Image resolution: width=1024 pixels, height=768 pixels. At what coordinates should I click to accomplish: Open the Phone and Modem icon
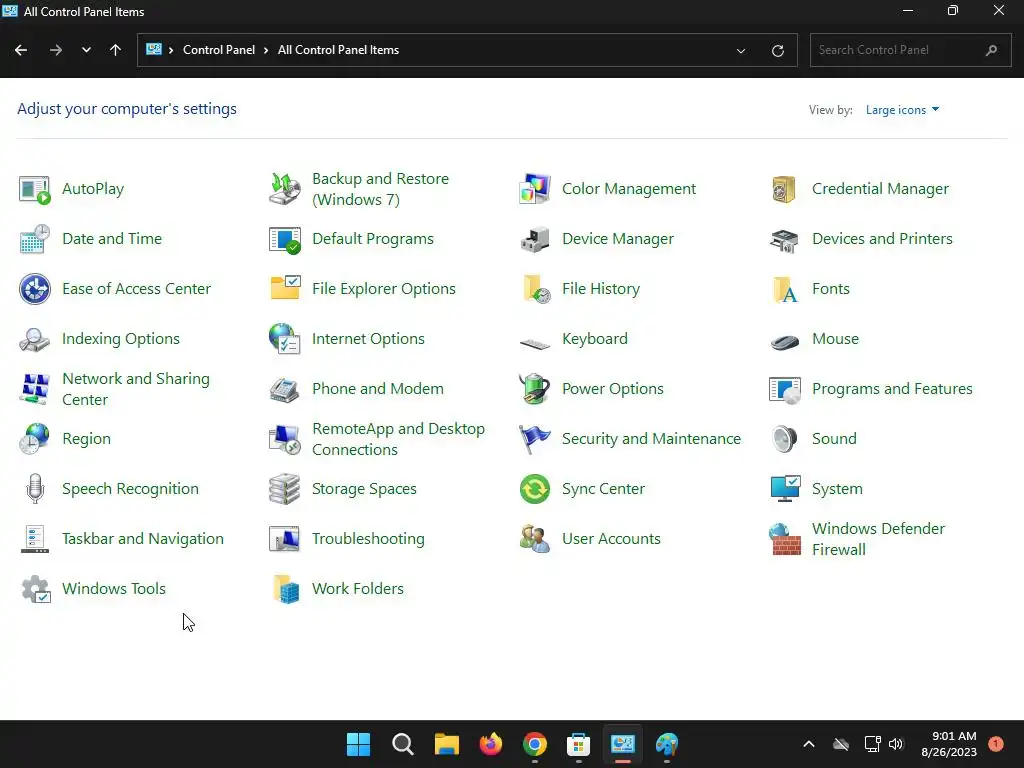coord(285,389)
